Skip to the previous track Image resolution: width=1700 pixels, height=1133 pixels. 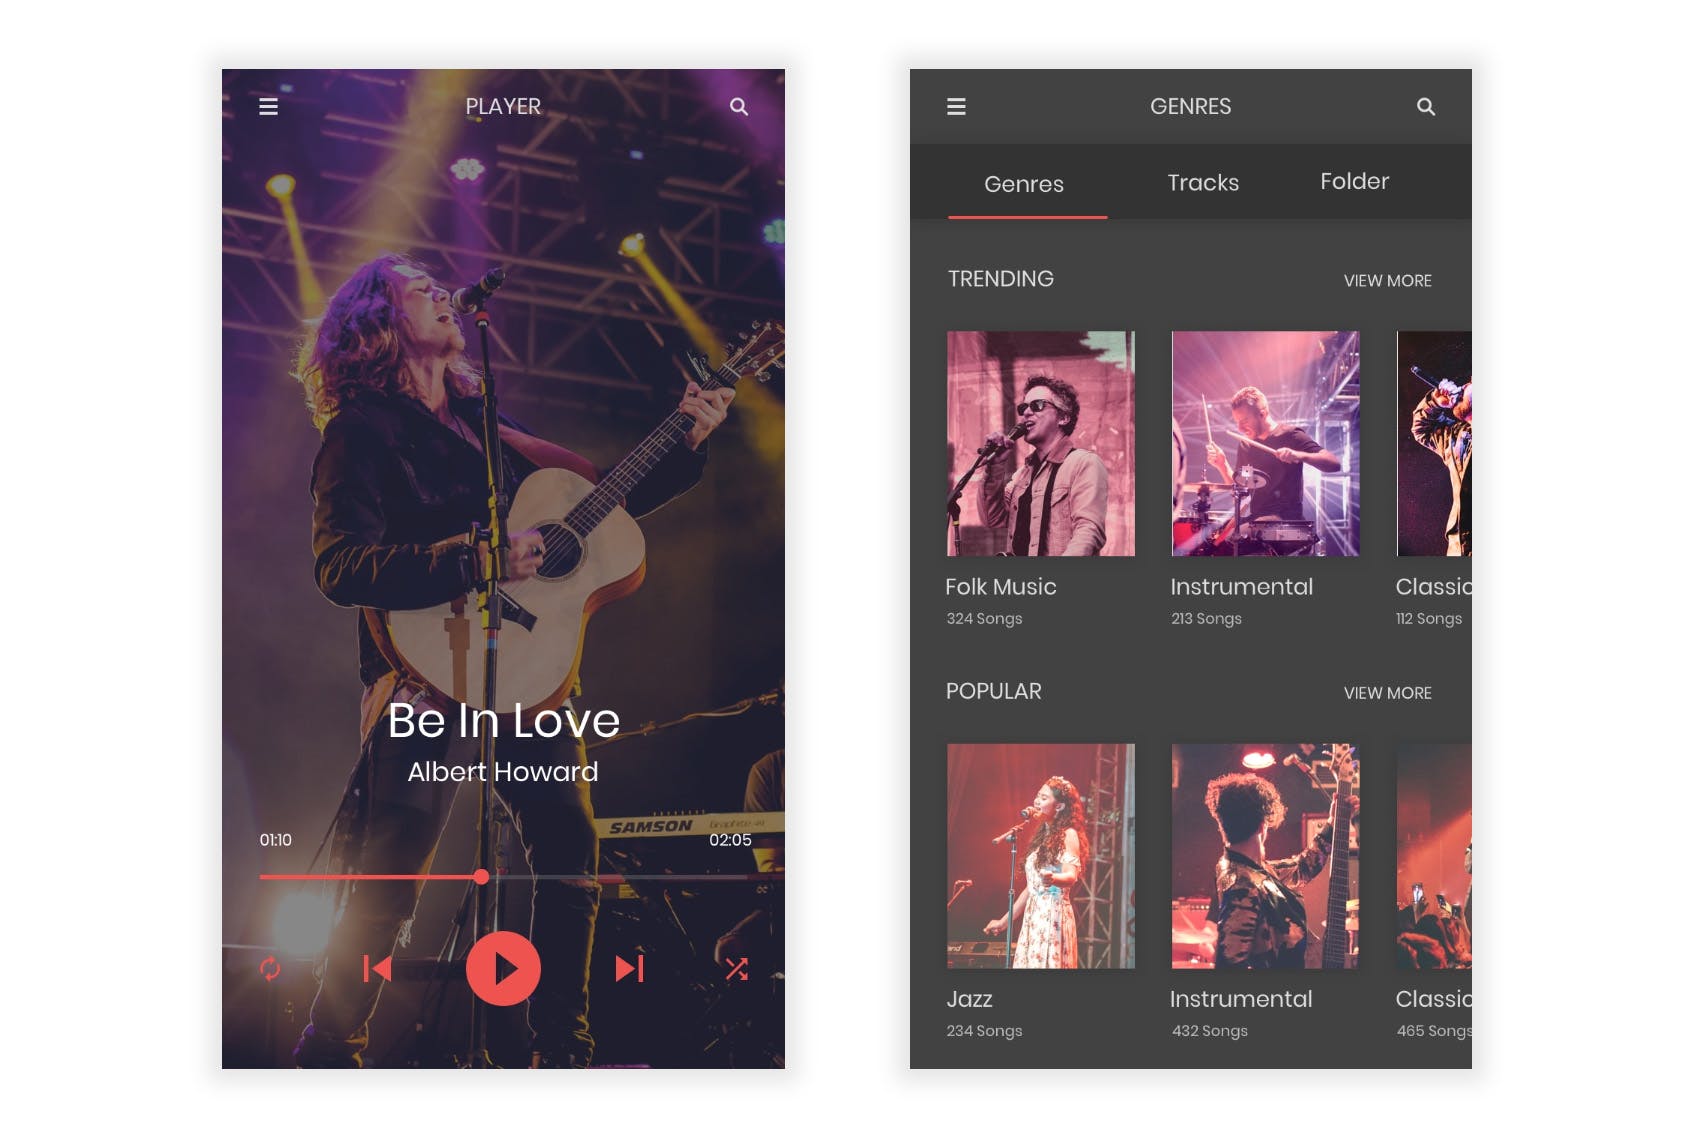click(x=378, y=968)
